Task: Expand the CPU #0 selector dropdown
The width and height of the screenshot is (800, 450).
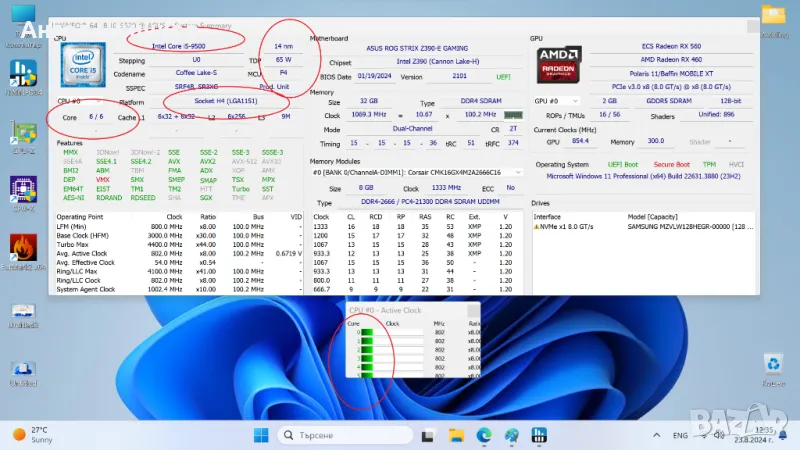Action: pos(100,102)
